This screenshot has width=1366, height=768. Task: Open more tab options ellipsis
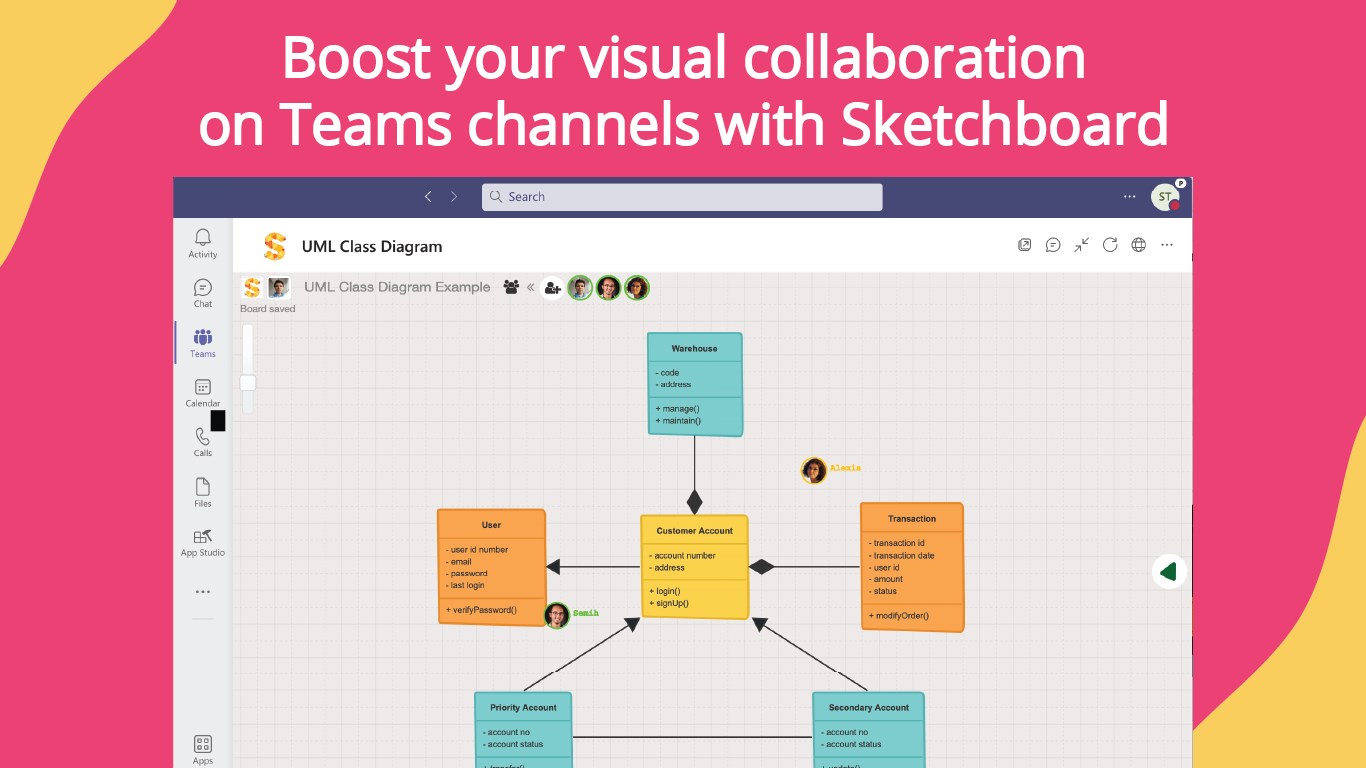(x=1167, y=245)
